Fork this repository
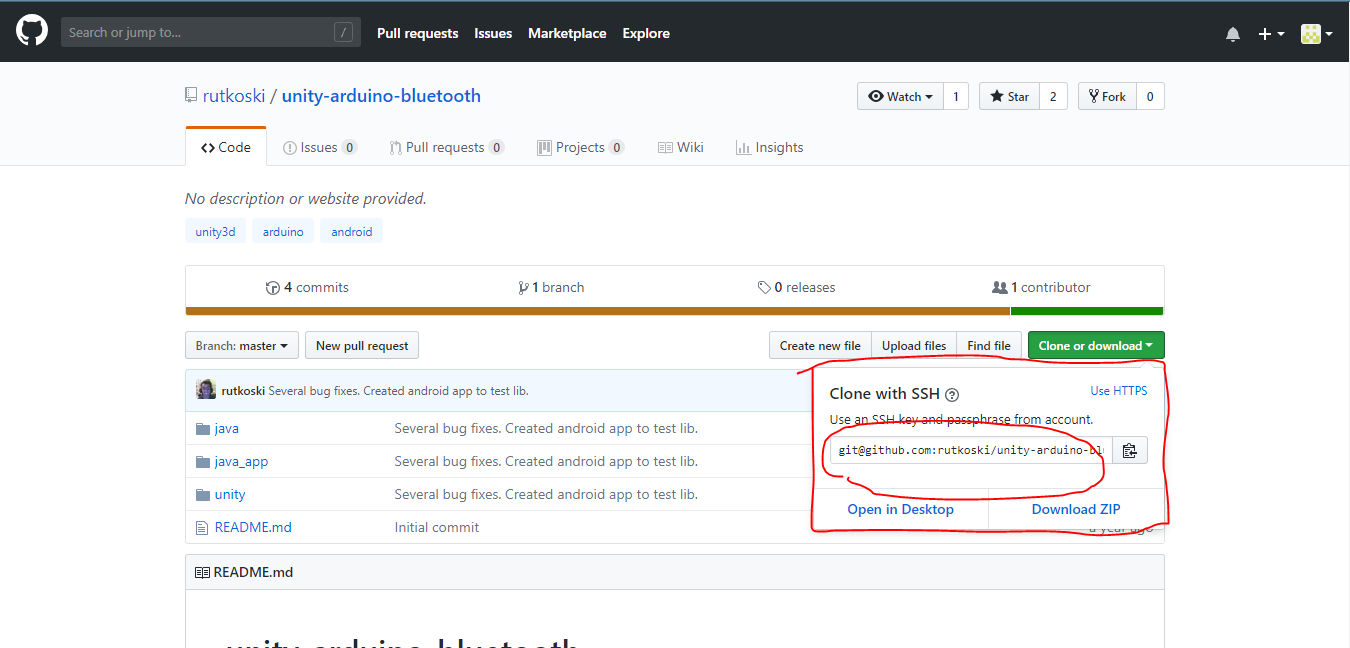This screenshot has height=648, width=1350. point(1107,96)
